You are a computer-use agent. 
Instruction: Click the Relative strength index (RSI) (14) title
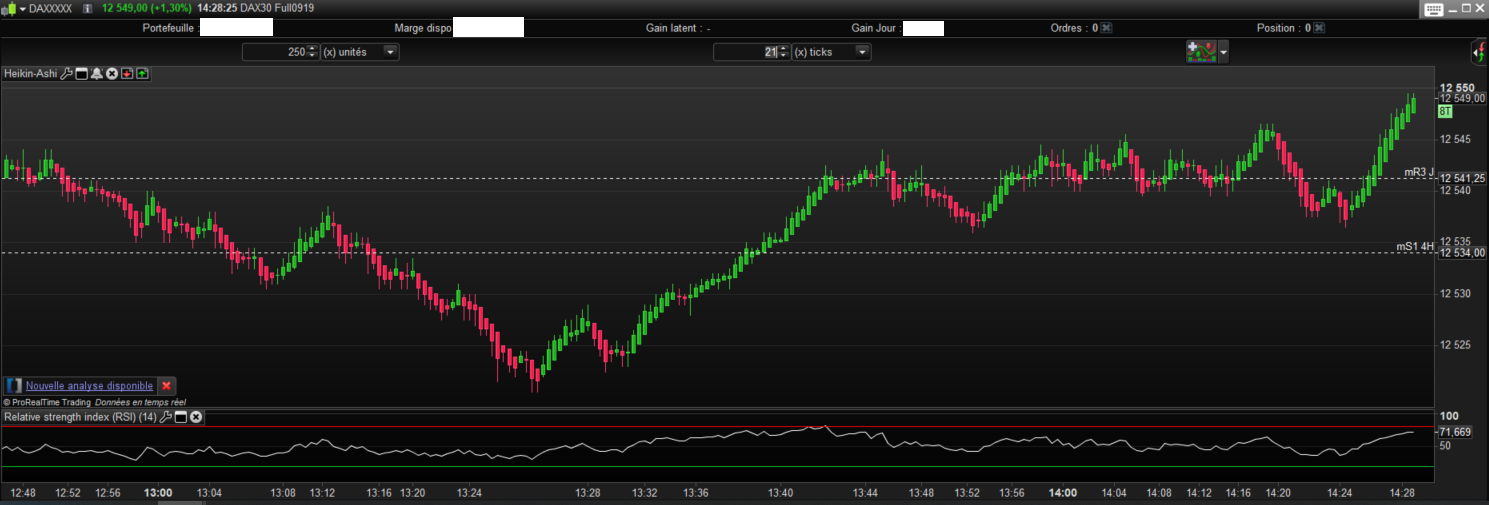tap(80, 416)
